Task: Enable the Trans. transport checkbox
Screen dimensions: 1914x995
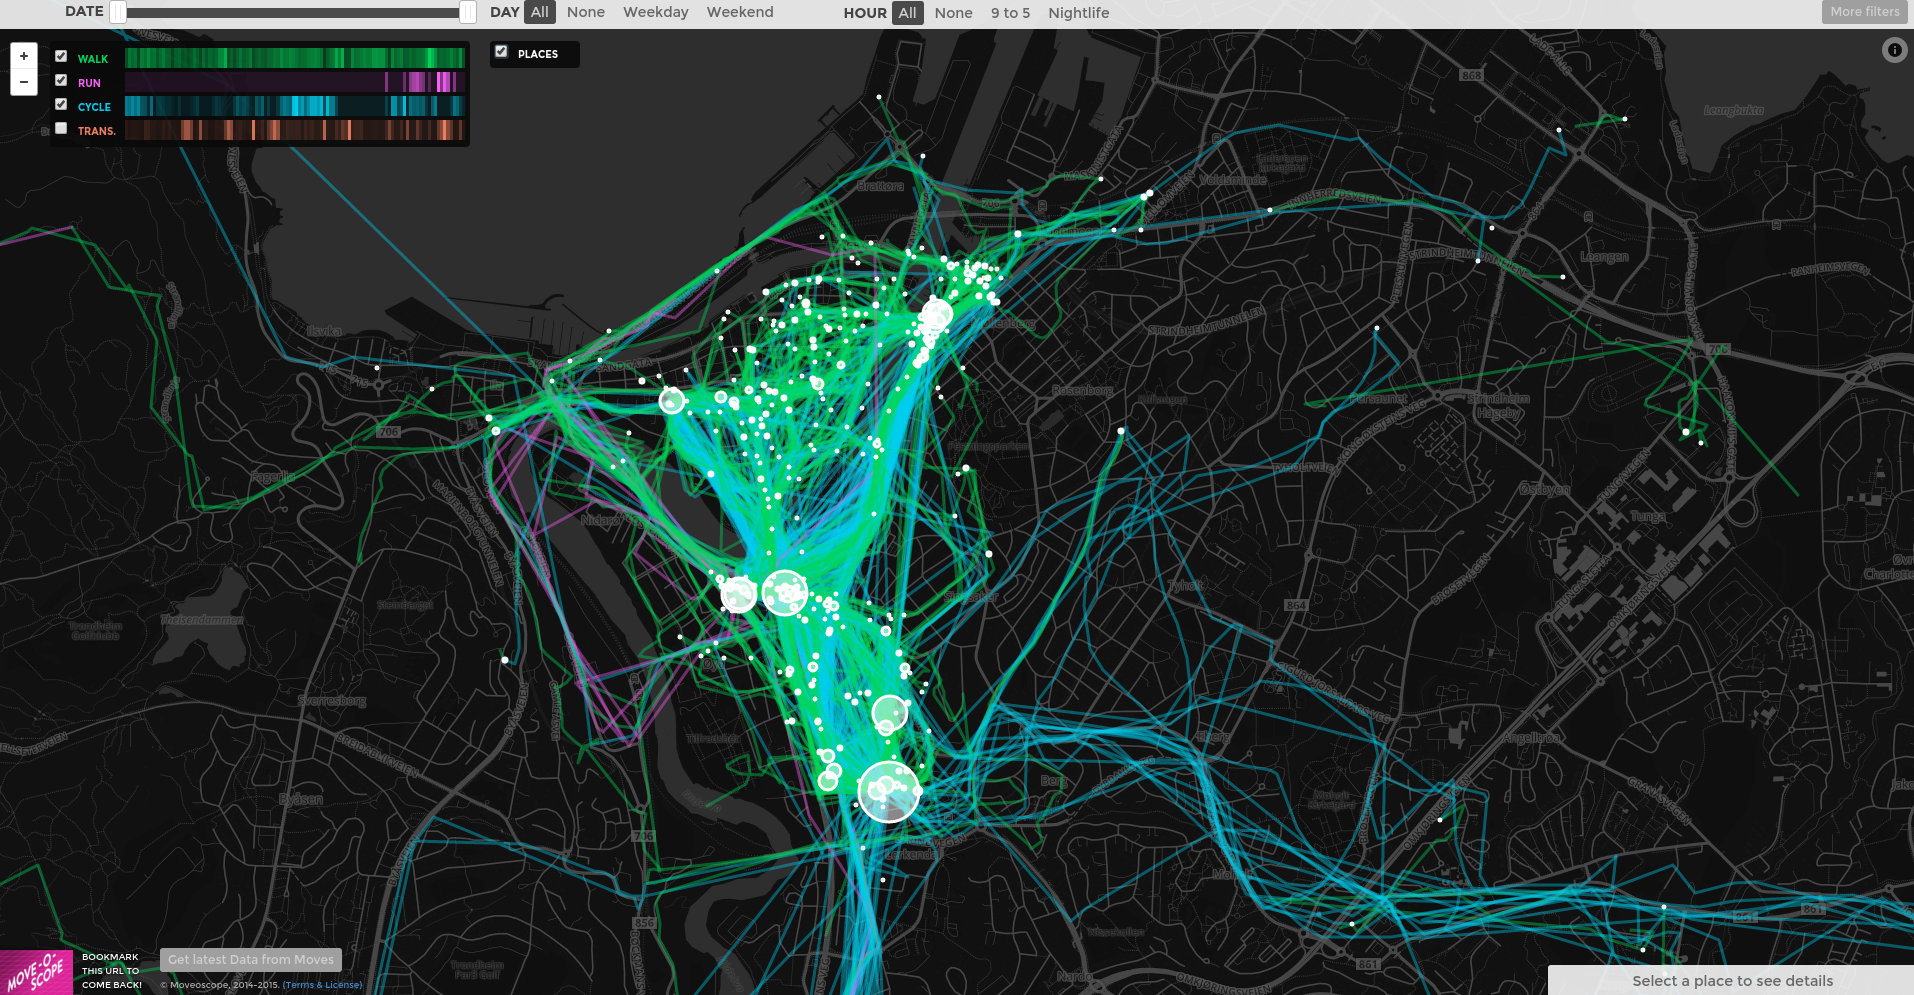Action: [61, 129]
